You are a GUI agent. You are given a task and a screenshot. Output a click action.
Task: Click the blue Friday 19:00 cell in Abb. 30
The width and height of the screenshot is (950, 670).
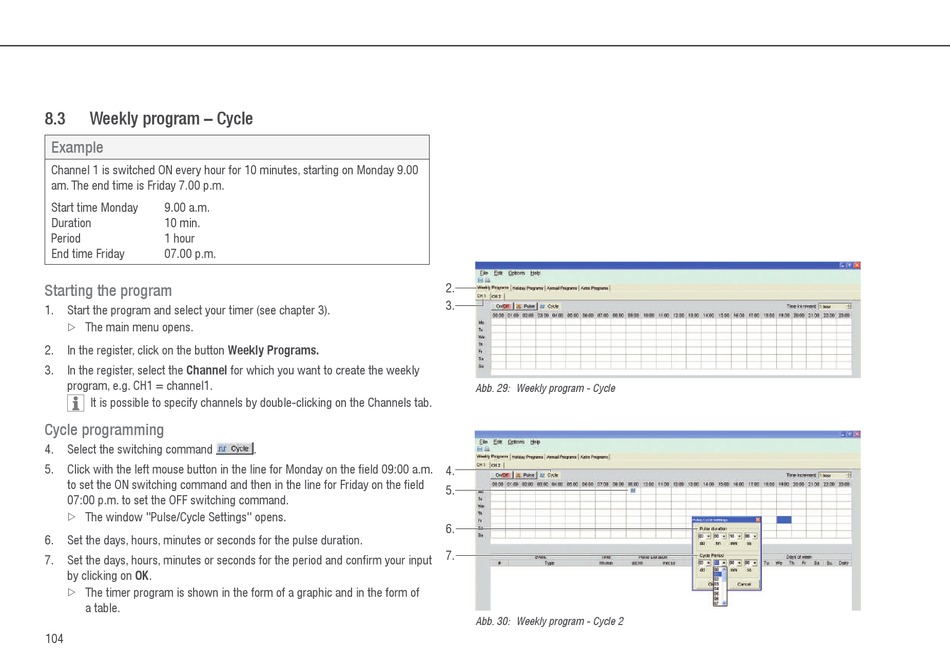pyautogui.click(x=784, y=520)
